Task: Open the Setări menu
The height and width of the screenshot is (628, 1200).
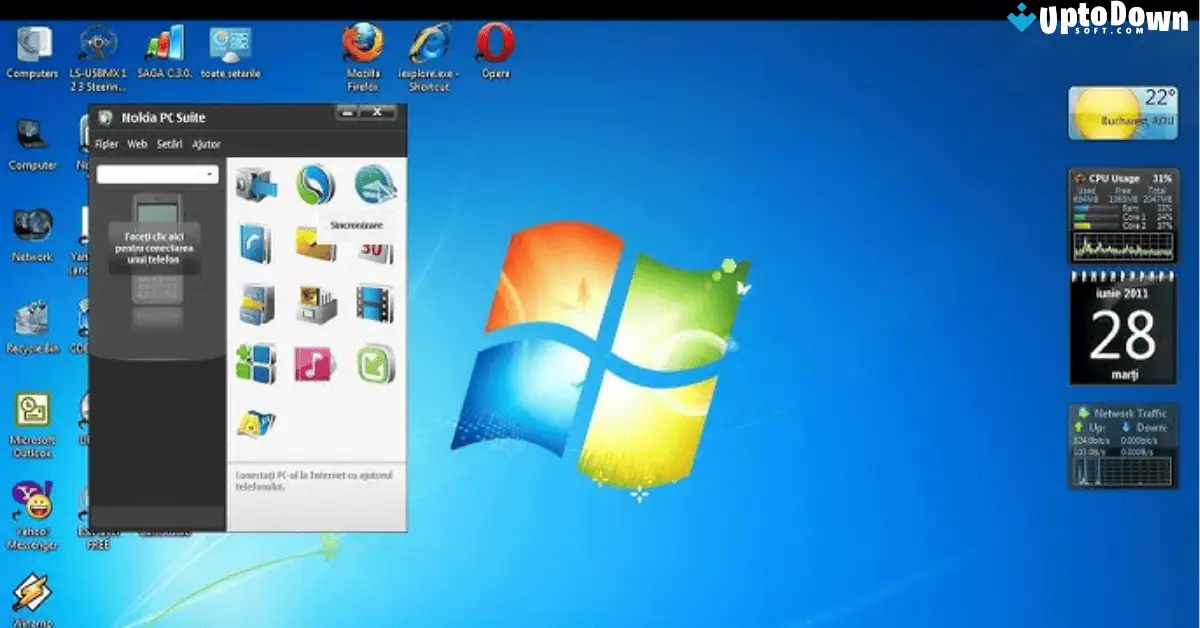Action: [x=168, y=144]
